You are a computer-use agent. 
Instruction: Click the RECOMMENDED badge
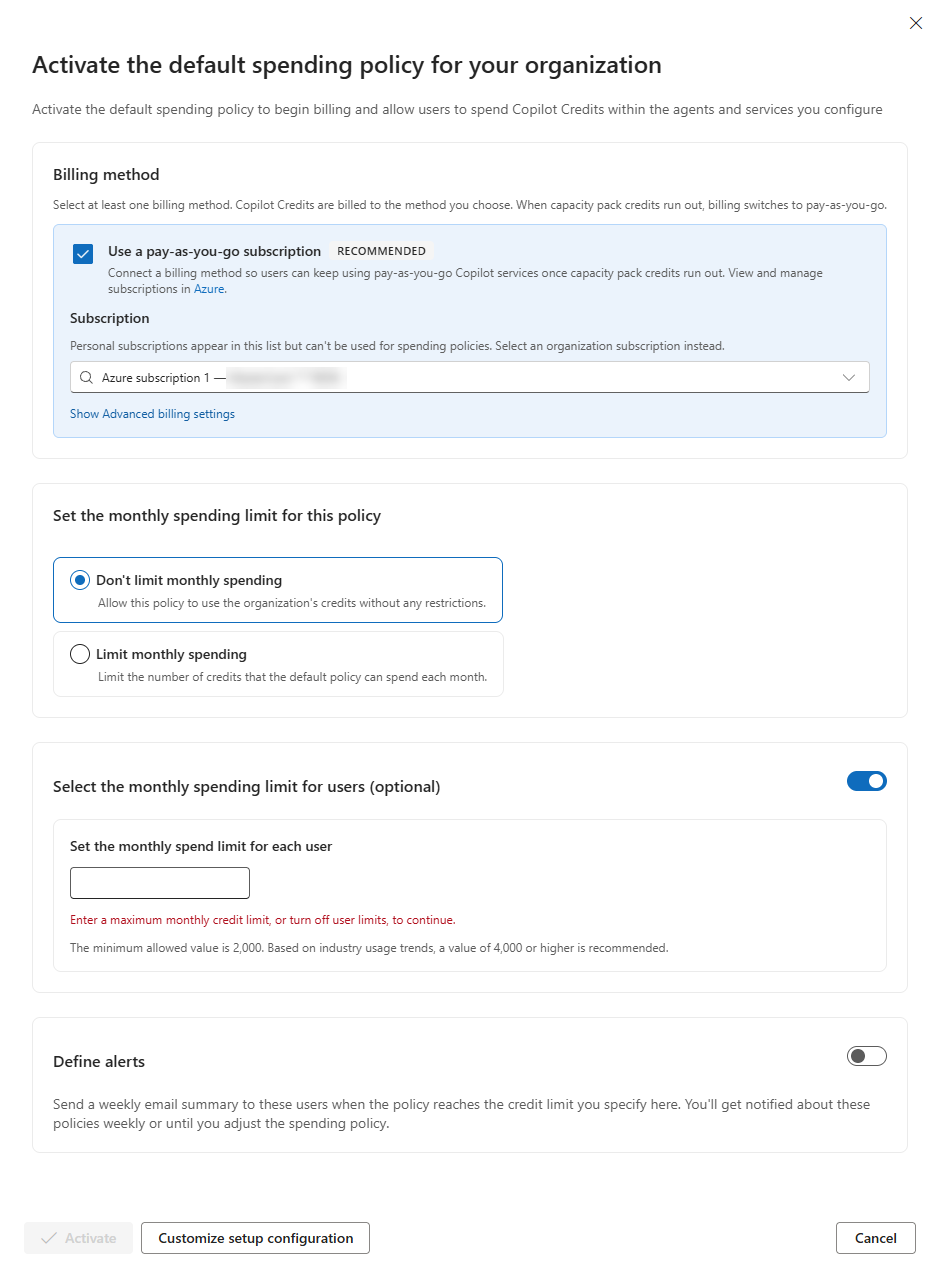[x=381, y=251]
